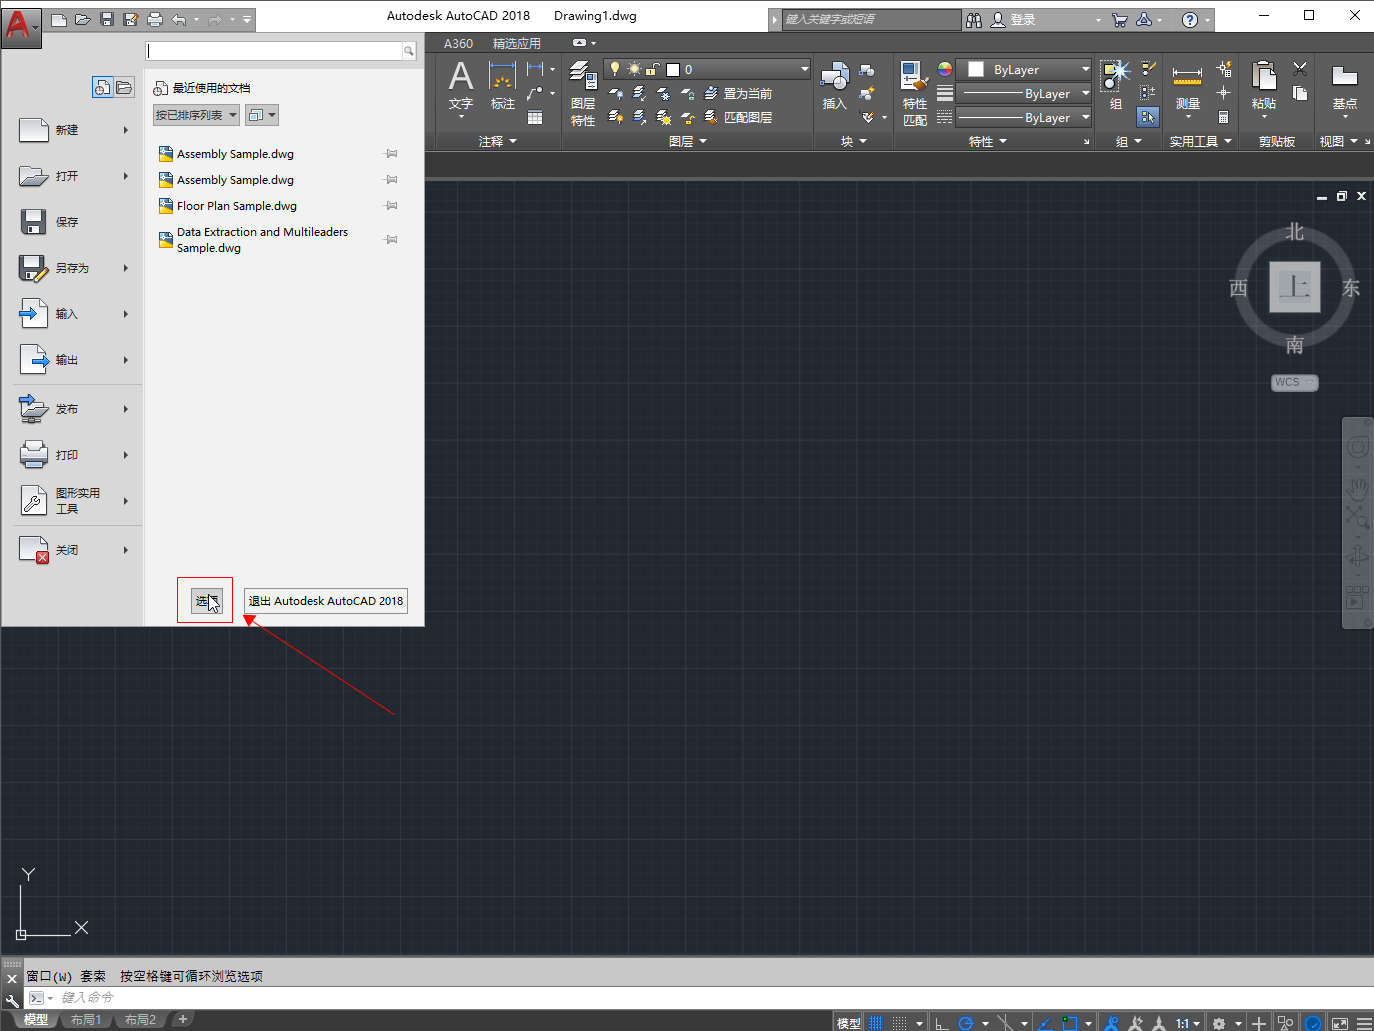Screen dimensions: 1374x1031
Task: Toggle hardware acceleration icon in status bar
Action: coord(1314,1023)
